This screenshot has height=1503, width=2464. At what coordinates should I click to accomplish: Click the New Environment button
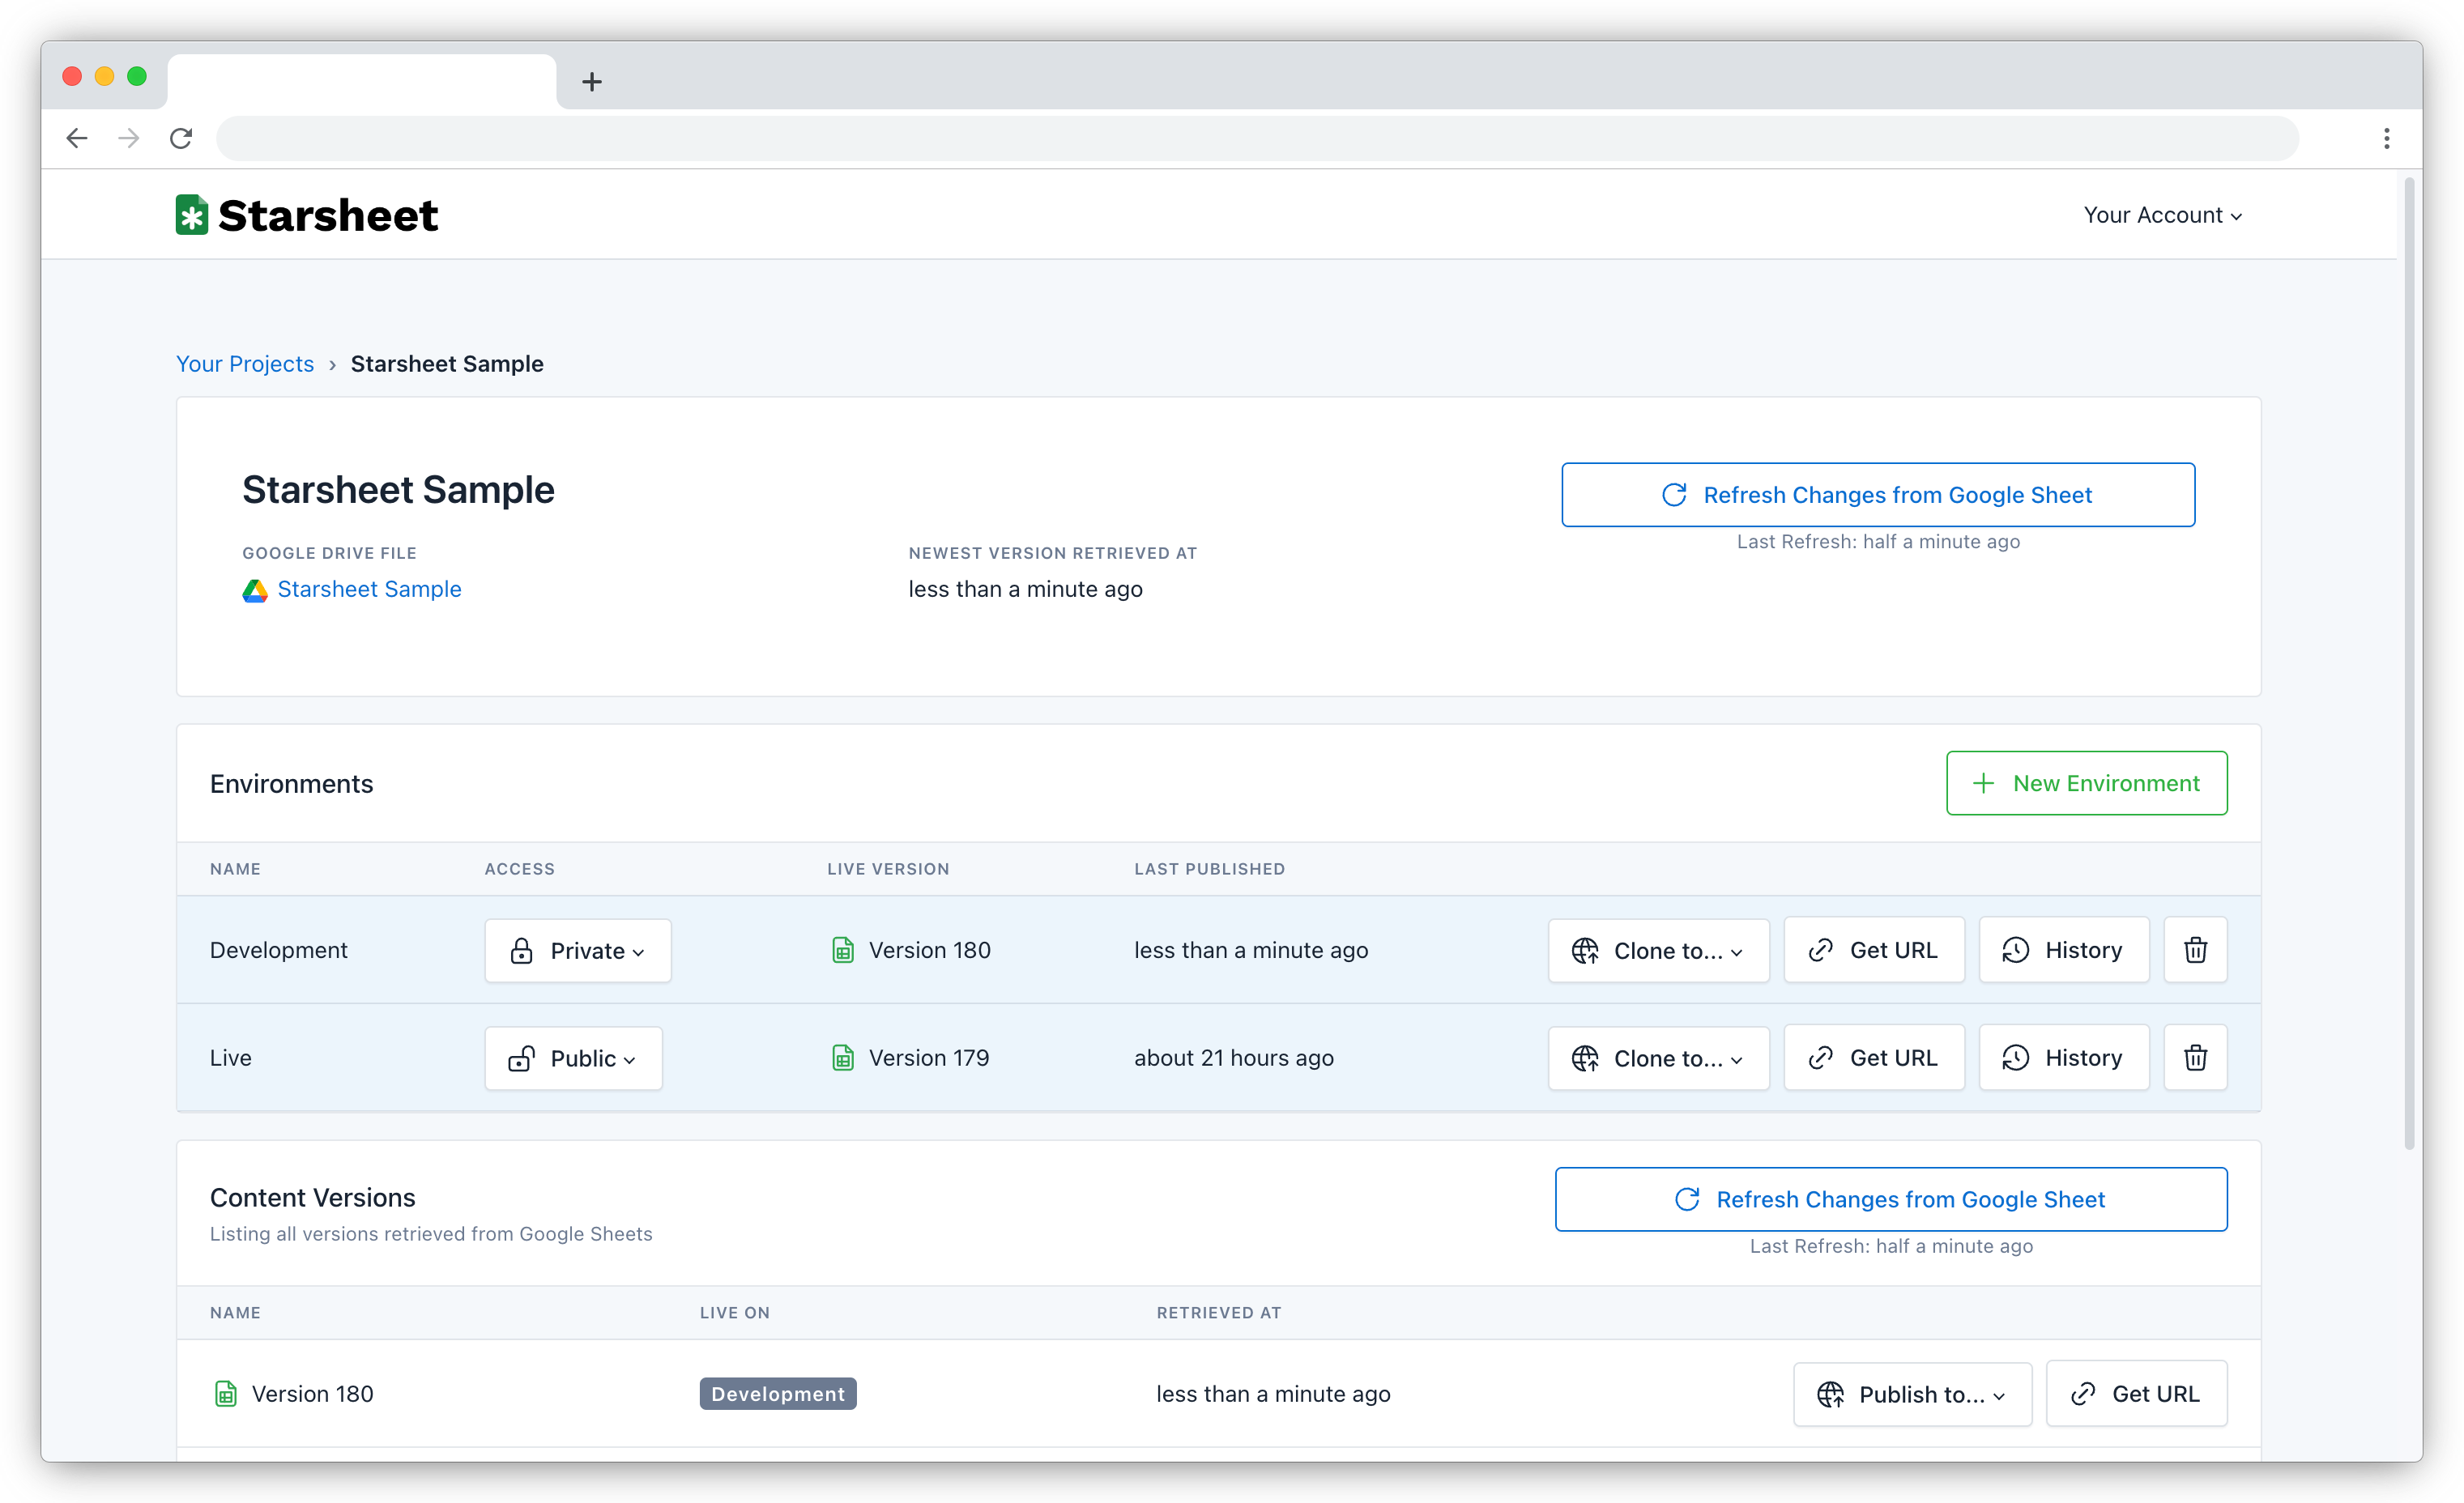click(2086, 783)
